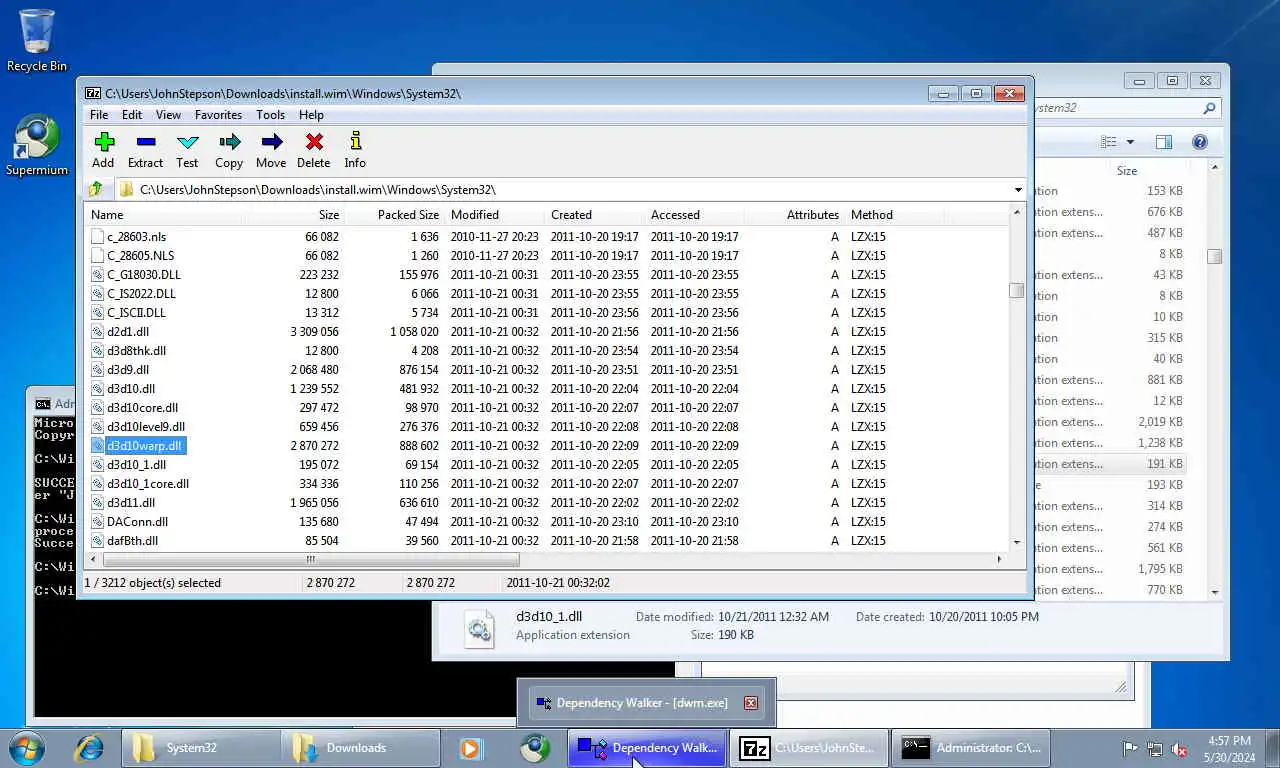Screen dimensions: 1280x768
Task: Click the file icon beside d3d9.dll
Action: [x=97, y=370]
